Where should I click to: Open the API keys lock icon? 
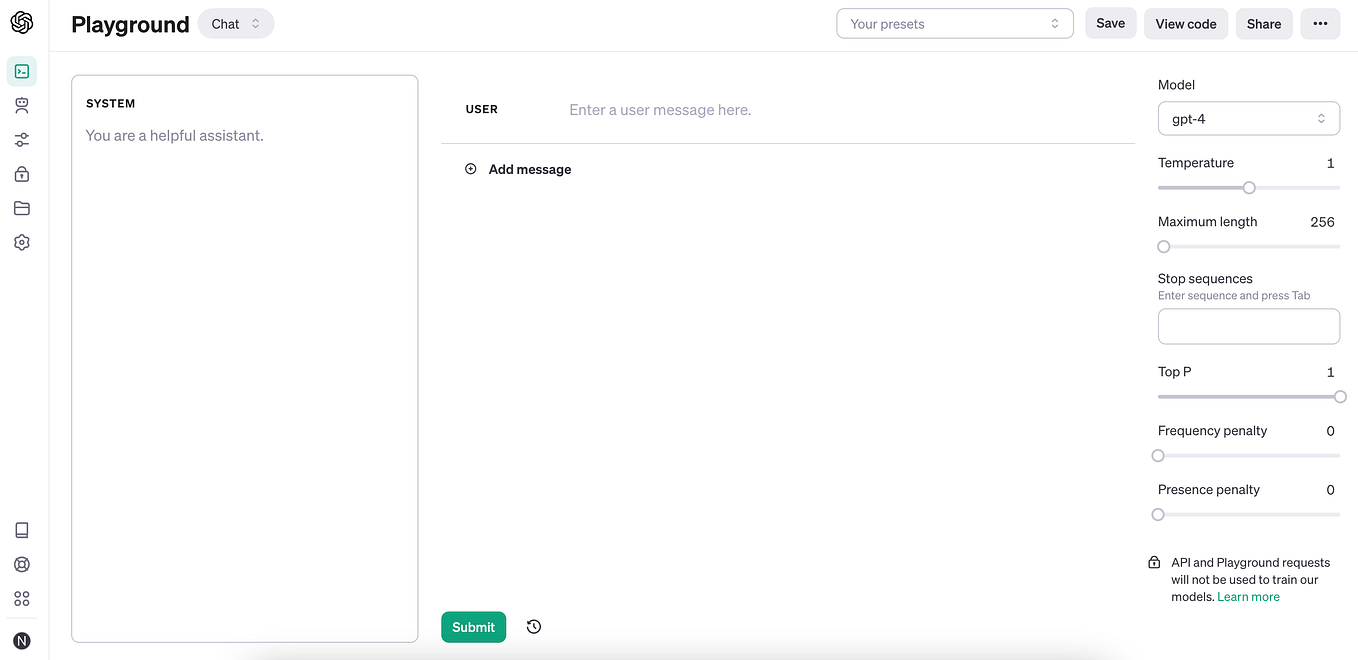click(22, 174)
